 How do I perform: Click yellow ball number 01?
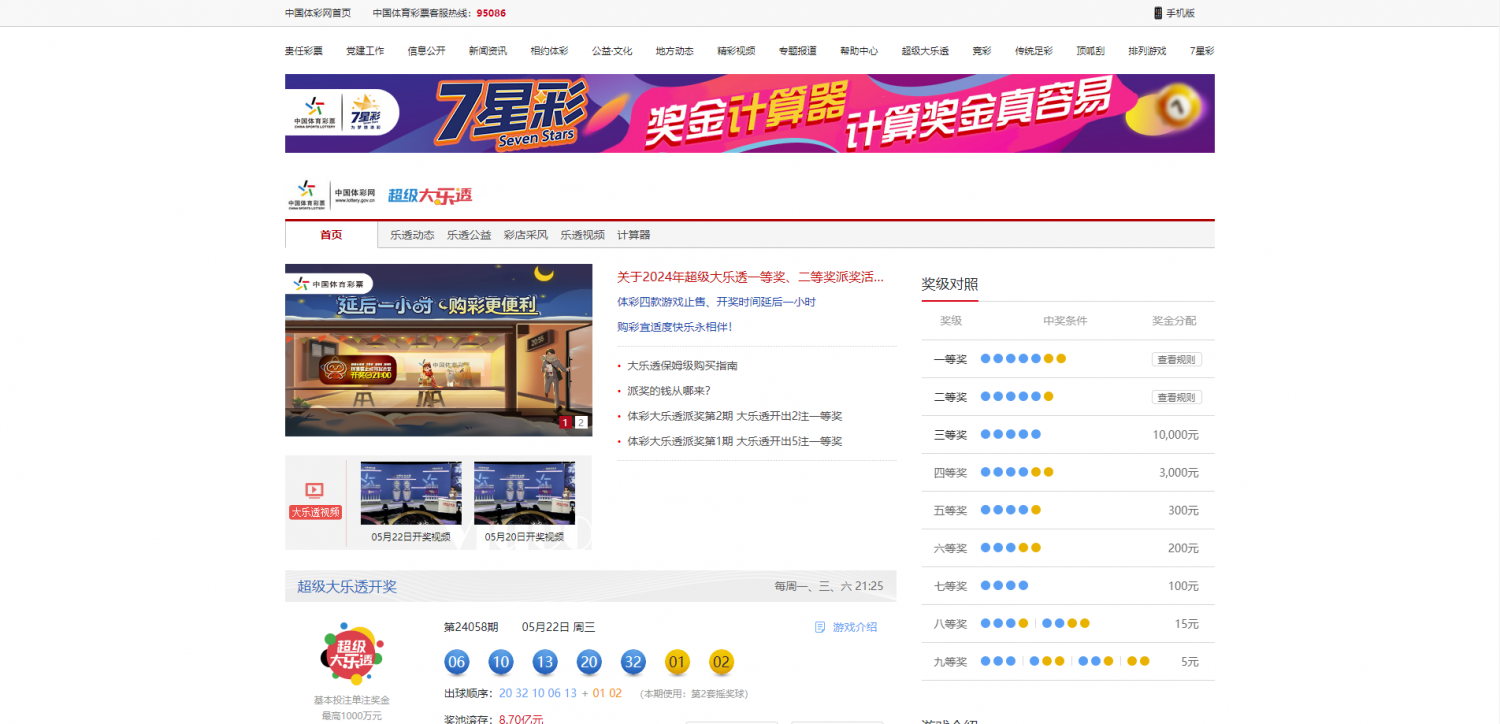[x=678, y=662]
